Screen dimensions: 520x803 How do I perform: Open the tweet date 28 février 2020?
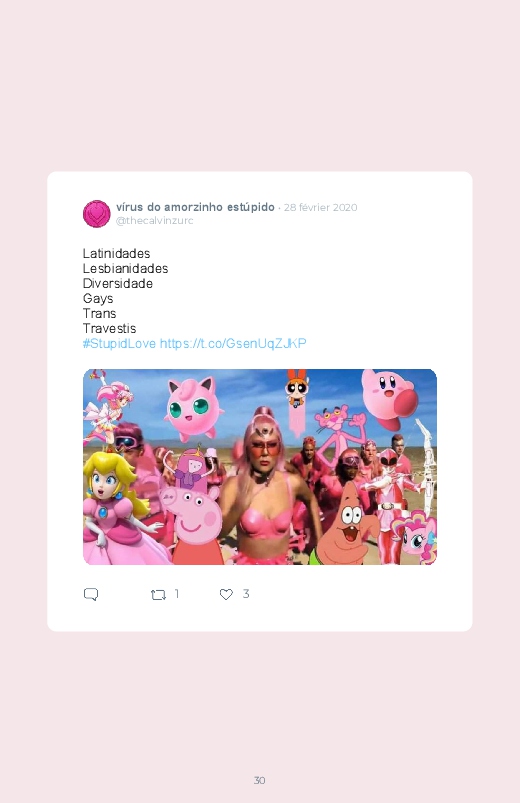[321, 207]
